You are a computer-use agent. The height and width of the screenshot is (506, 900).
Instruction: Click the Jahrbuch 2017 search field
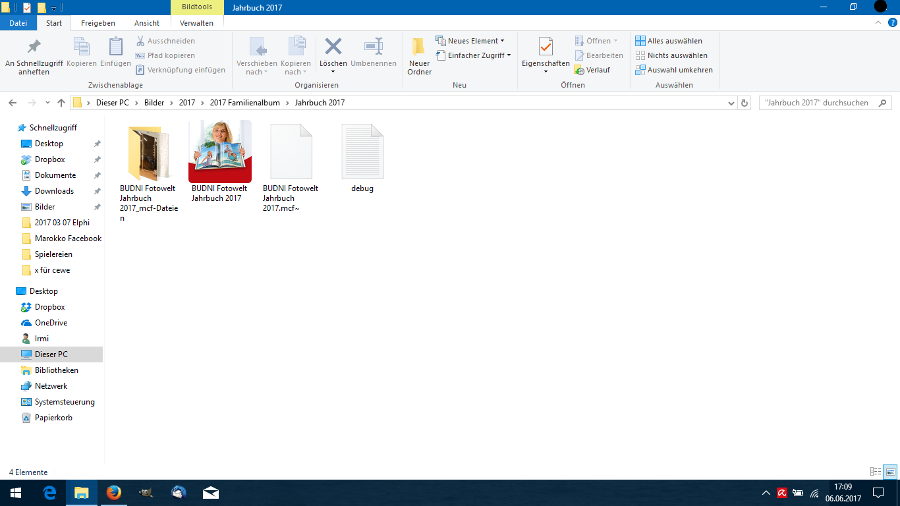pos(824,103)
